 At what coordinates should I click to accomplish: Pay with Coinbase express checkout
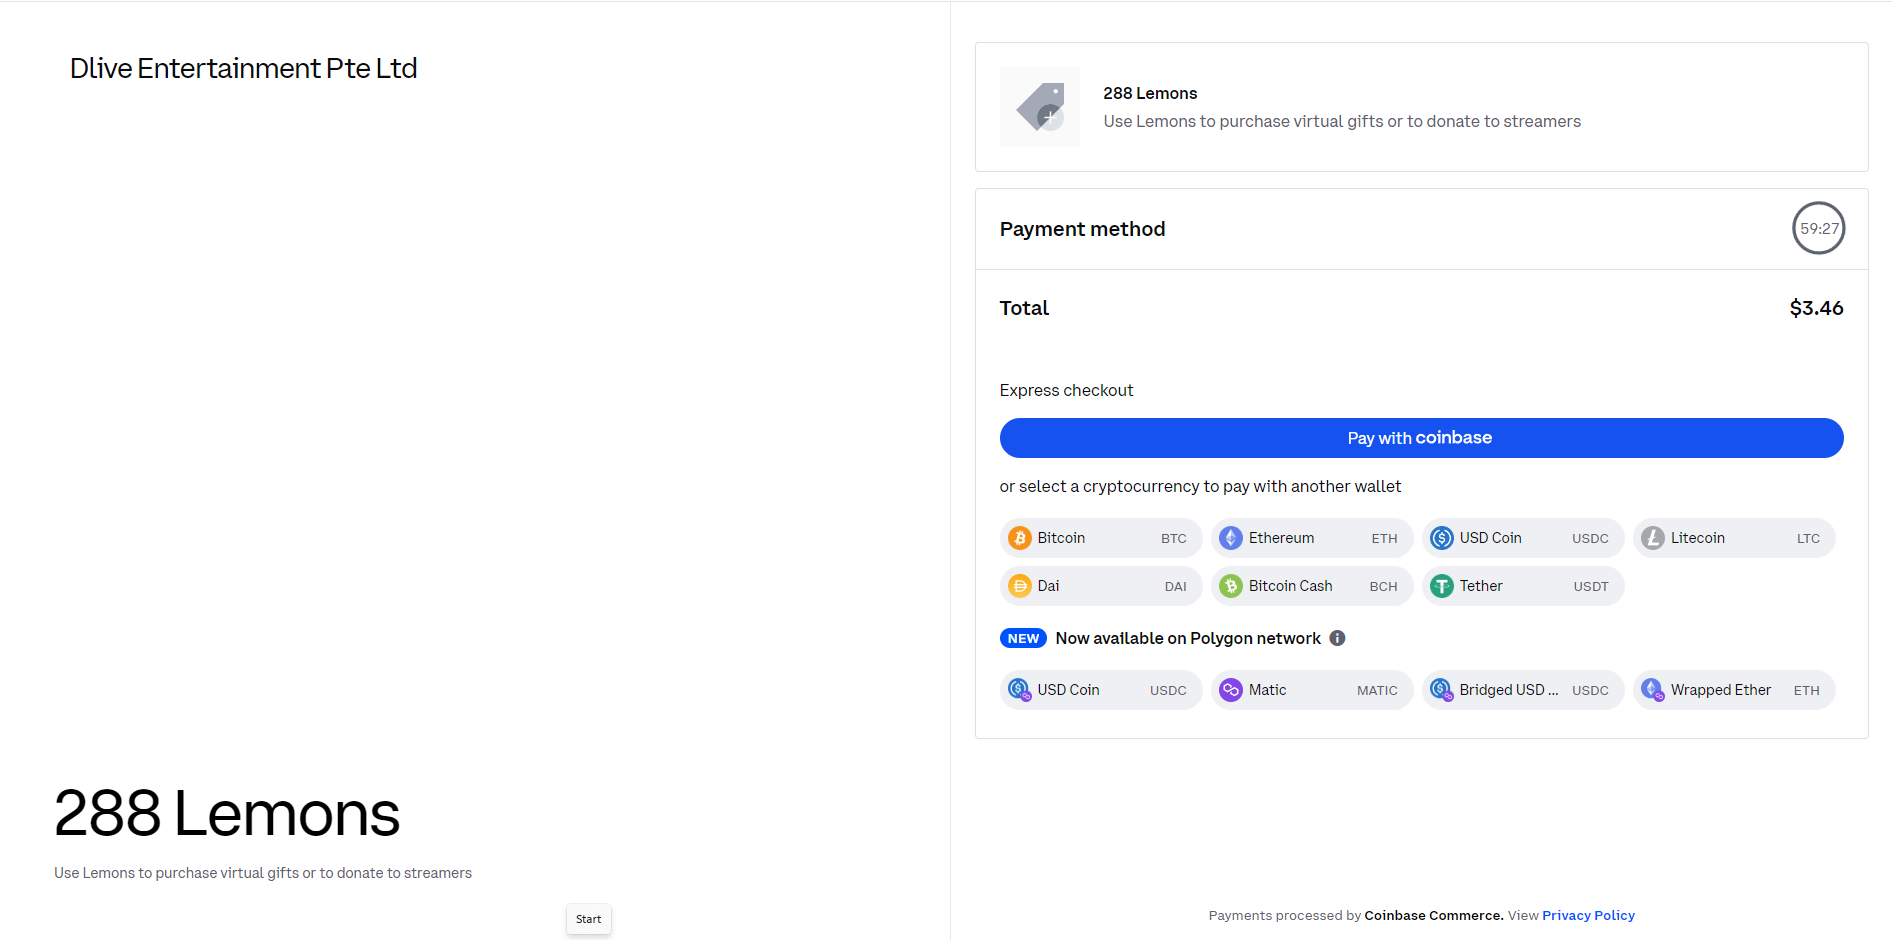1421,438
